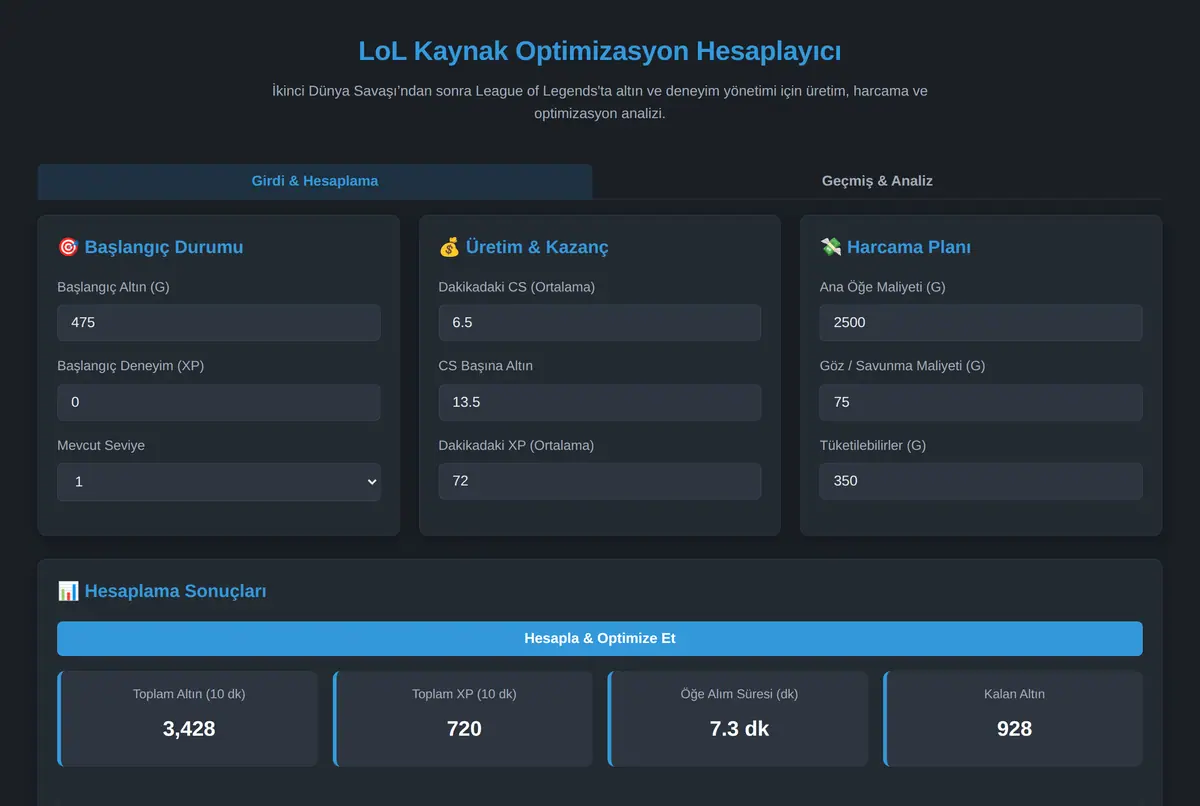Image resolution: width=1200 pixels, height=806 pixels.
Task: Click the Öğe Alım Süresi value 7.3 dk
Action: (x=739, y=728)
